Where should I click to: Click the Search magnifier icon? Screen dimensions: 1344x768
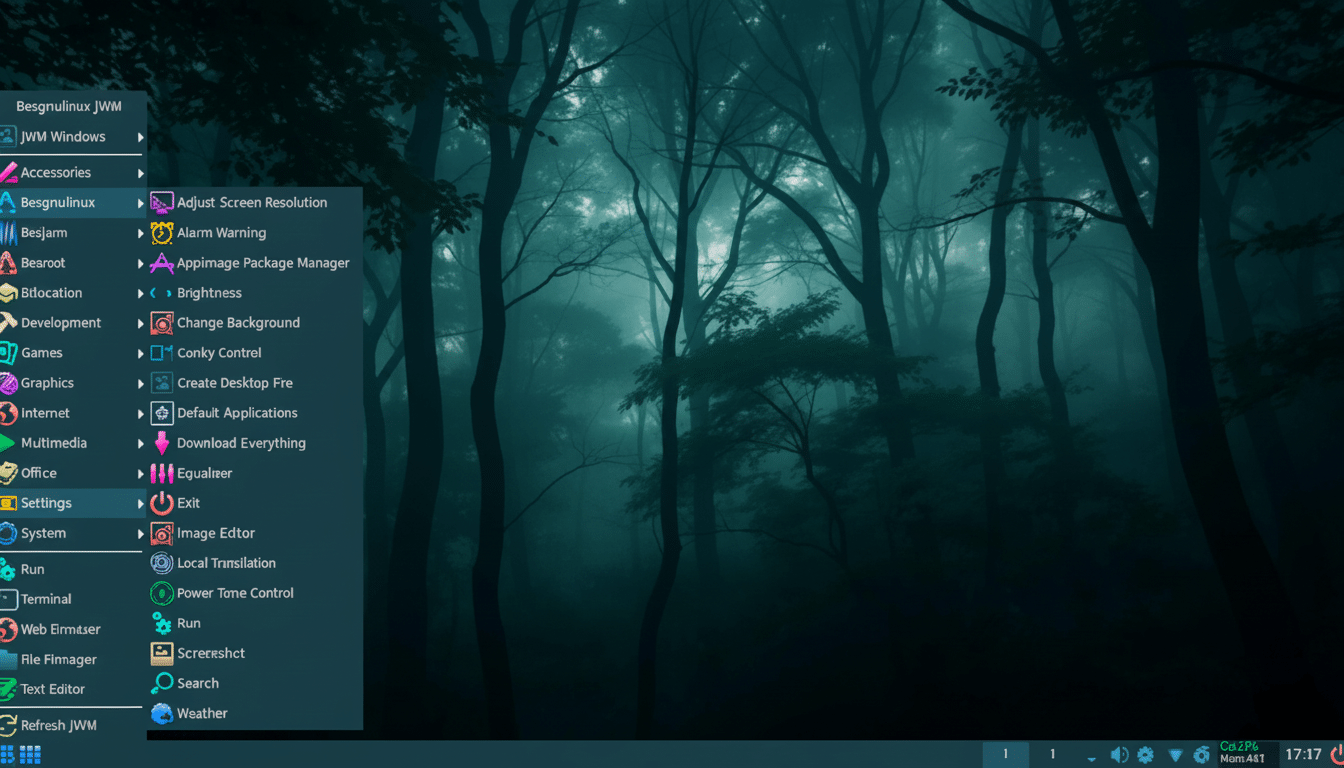click(161, 683)
